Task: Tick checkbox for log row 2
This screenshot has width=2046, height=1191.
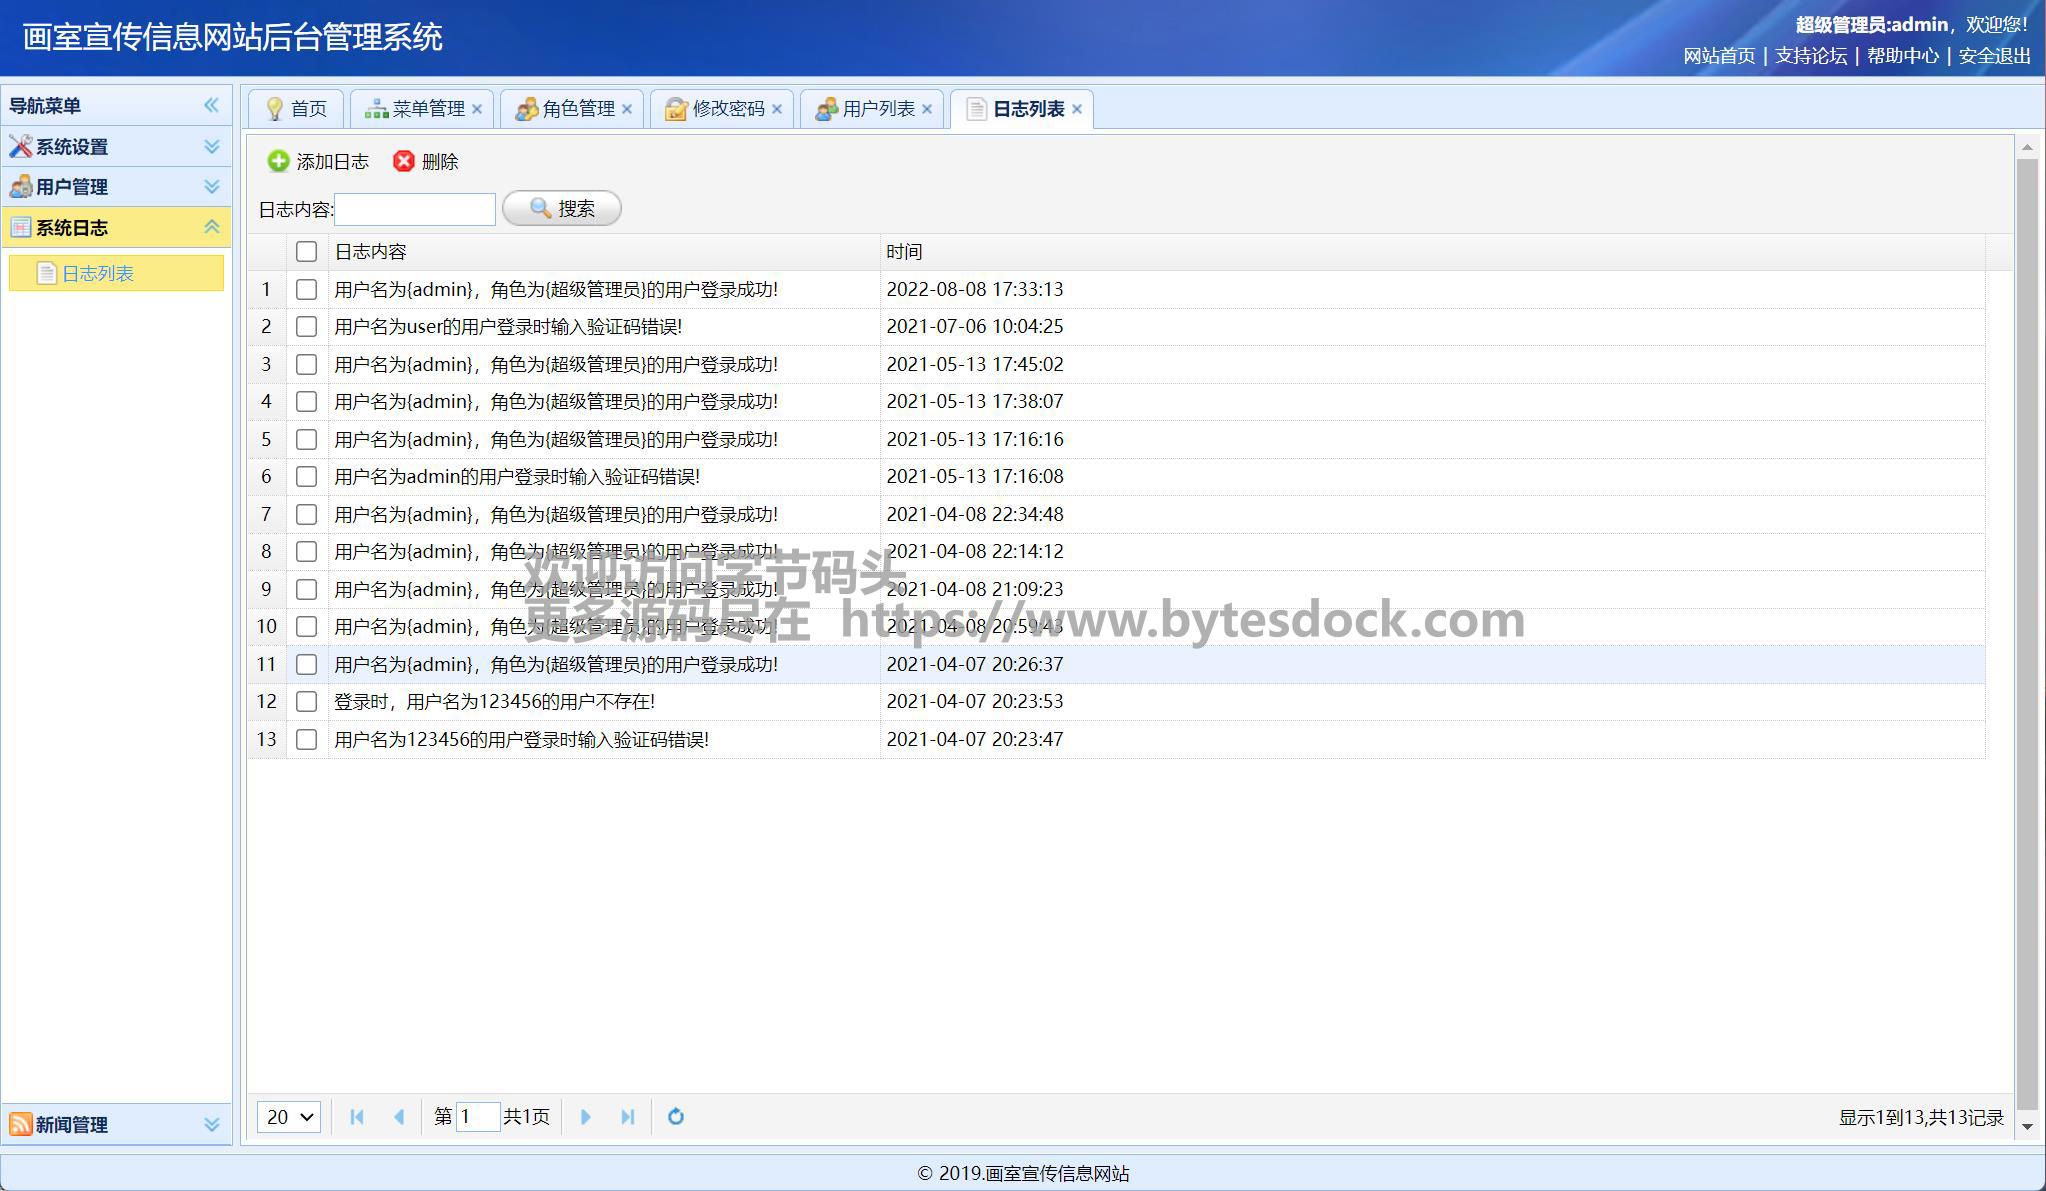Action: [306, 327]
